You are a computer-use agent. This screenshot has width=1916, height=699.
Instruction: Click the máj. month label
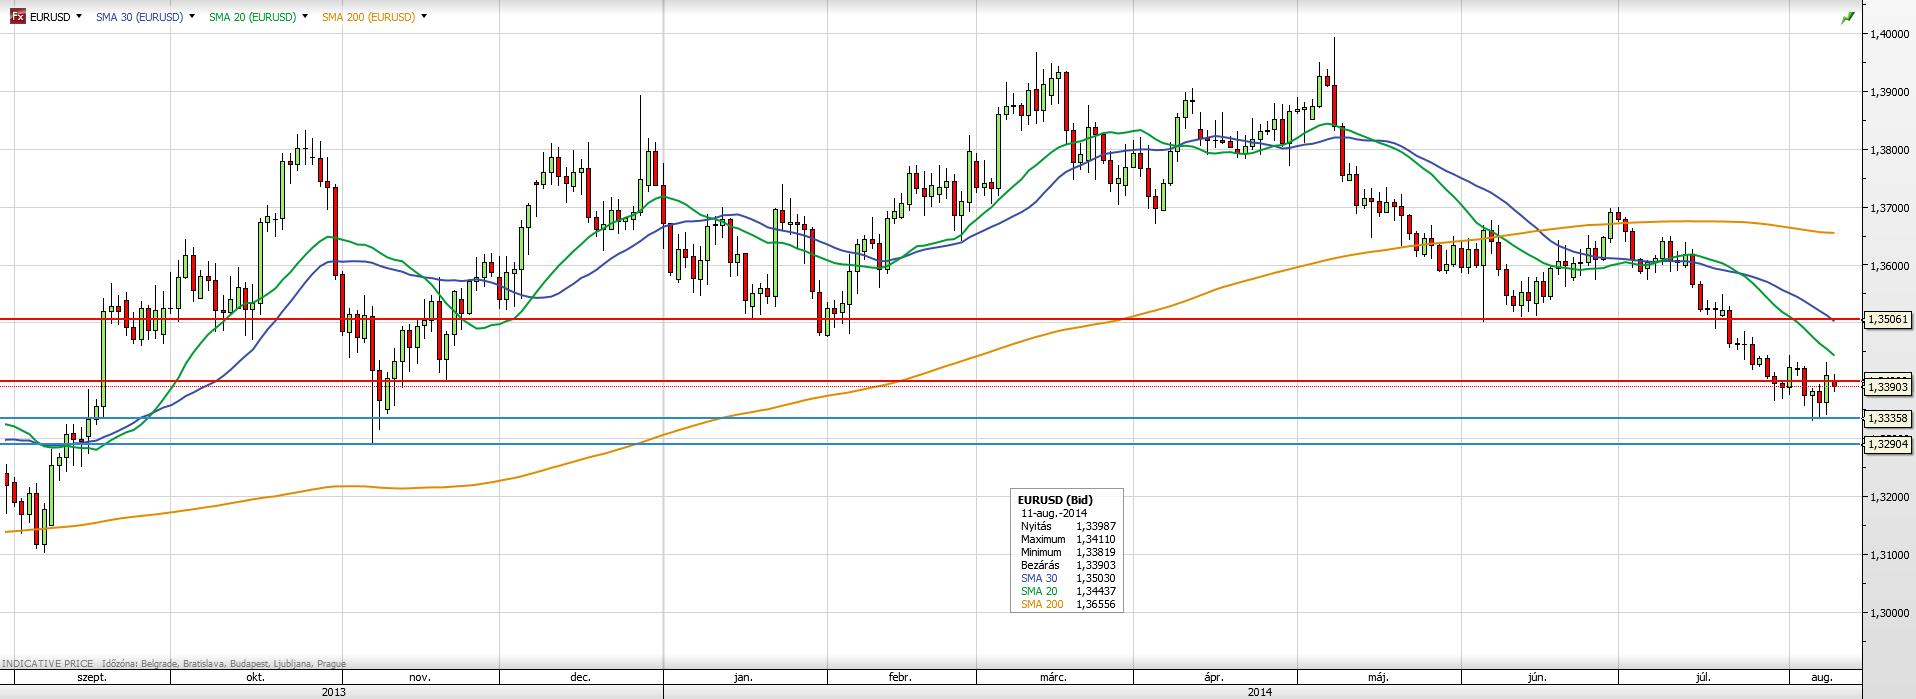(x=1378, y=677)
